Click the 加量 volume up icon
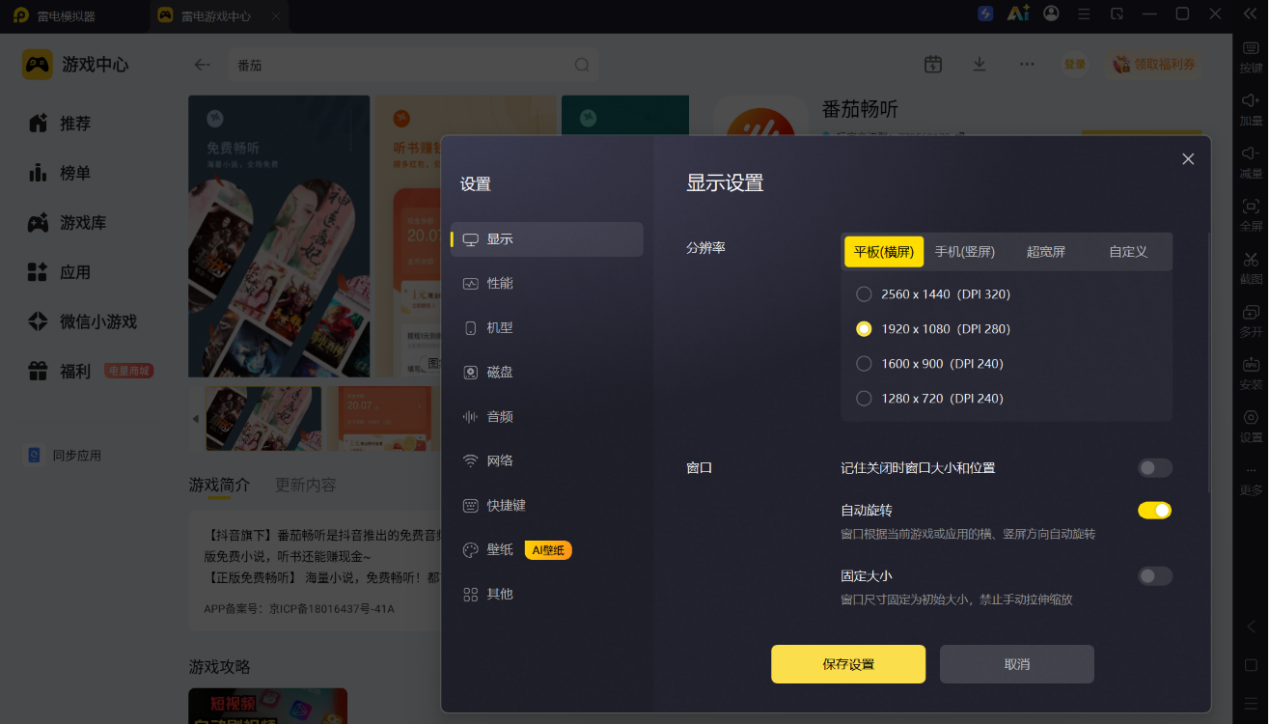Screen dimensions: 1269x724 point(1251,109)
